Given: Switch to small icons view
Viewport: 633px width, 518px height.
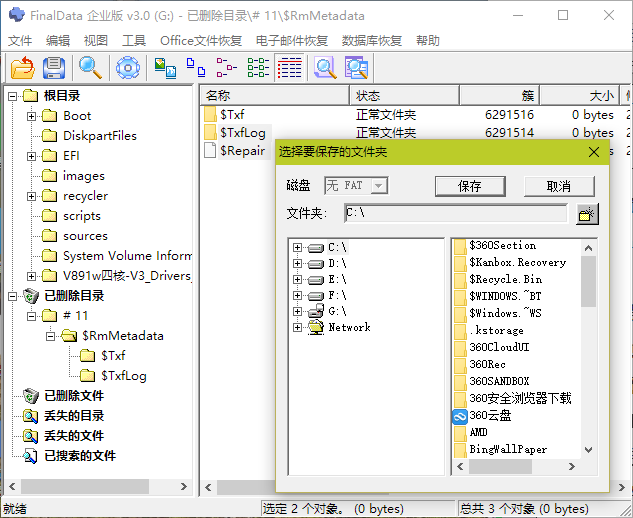Looking at the screenshot, I should click(226, 67).
